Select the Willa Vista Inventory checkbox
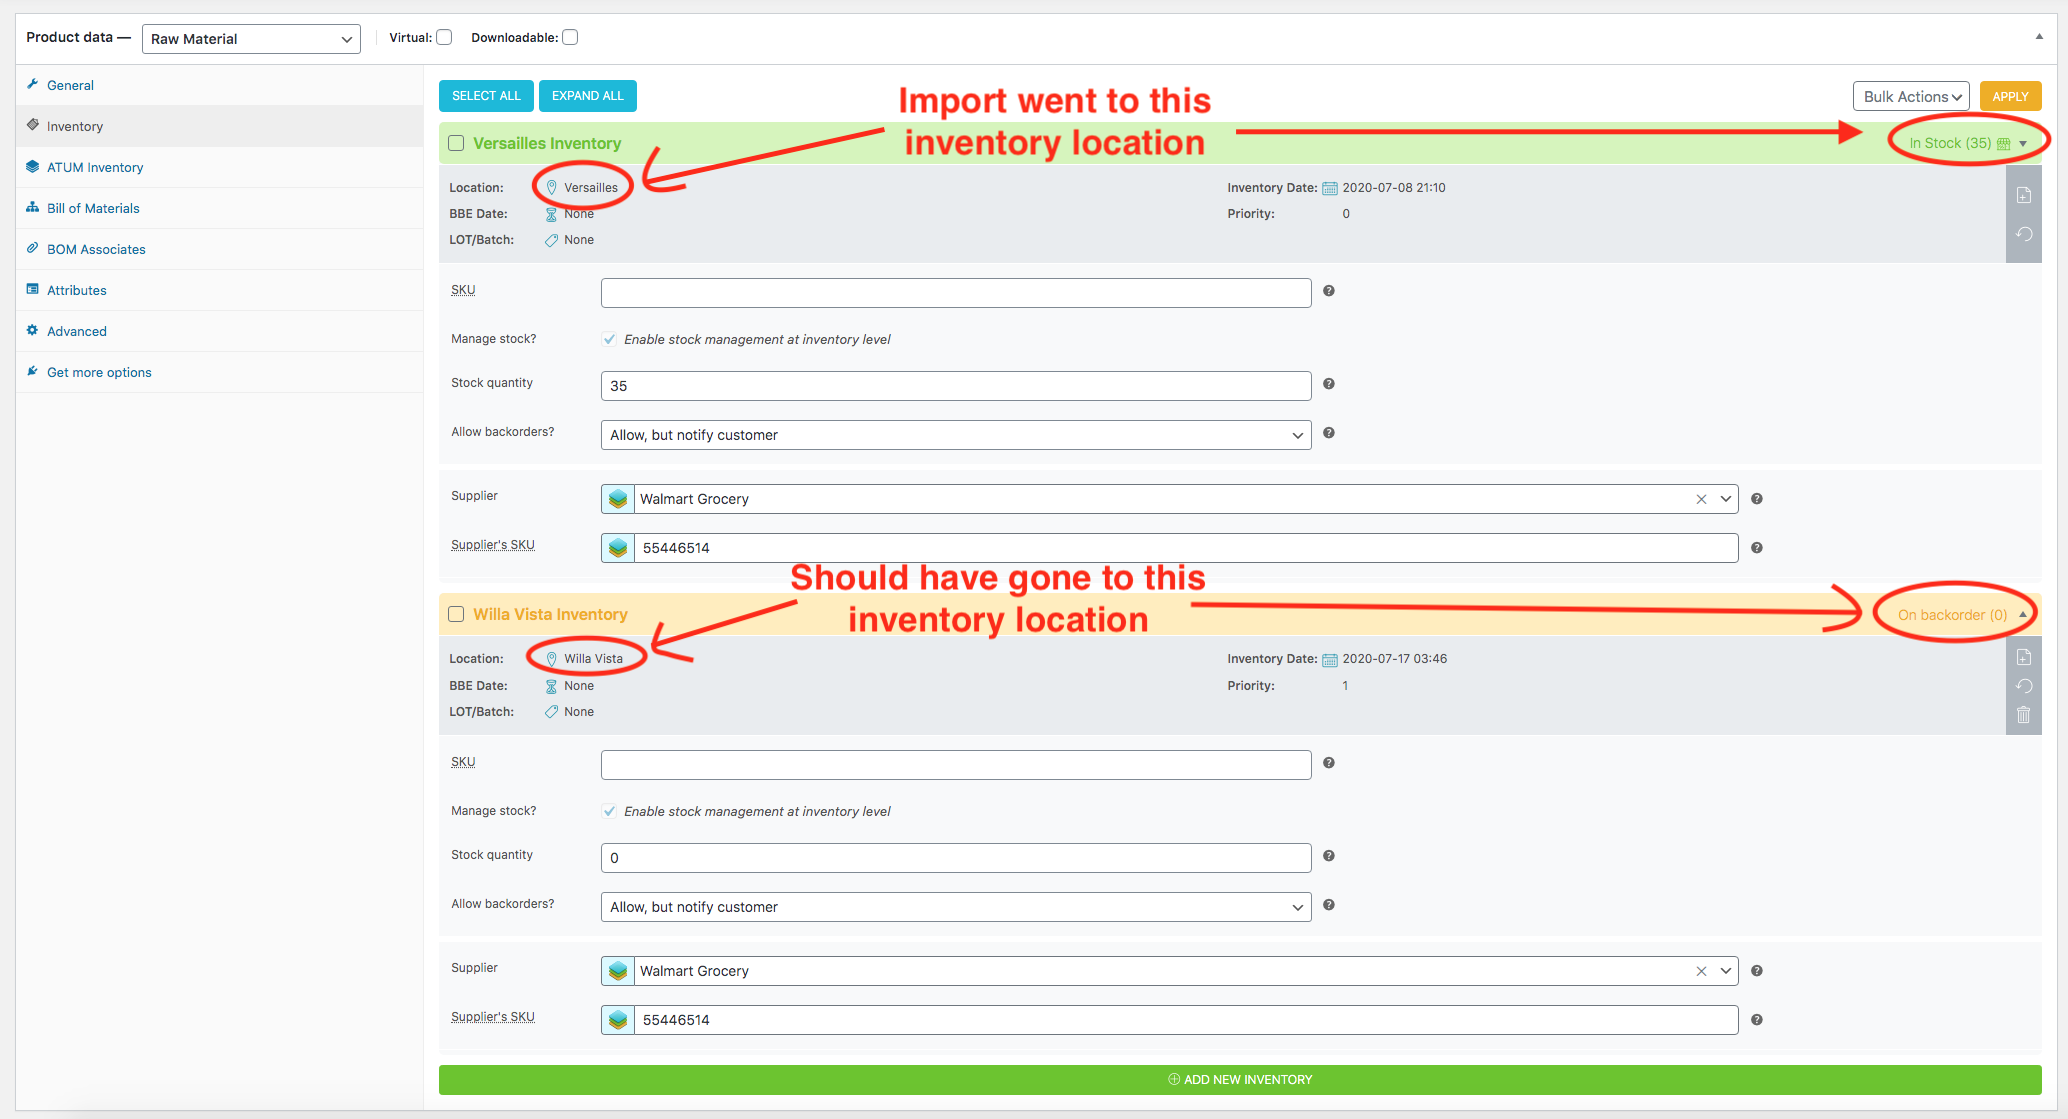Image resolution: width=2068 pixels, height=1119 pixels. 456,613
